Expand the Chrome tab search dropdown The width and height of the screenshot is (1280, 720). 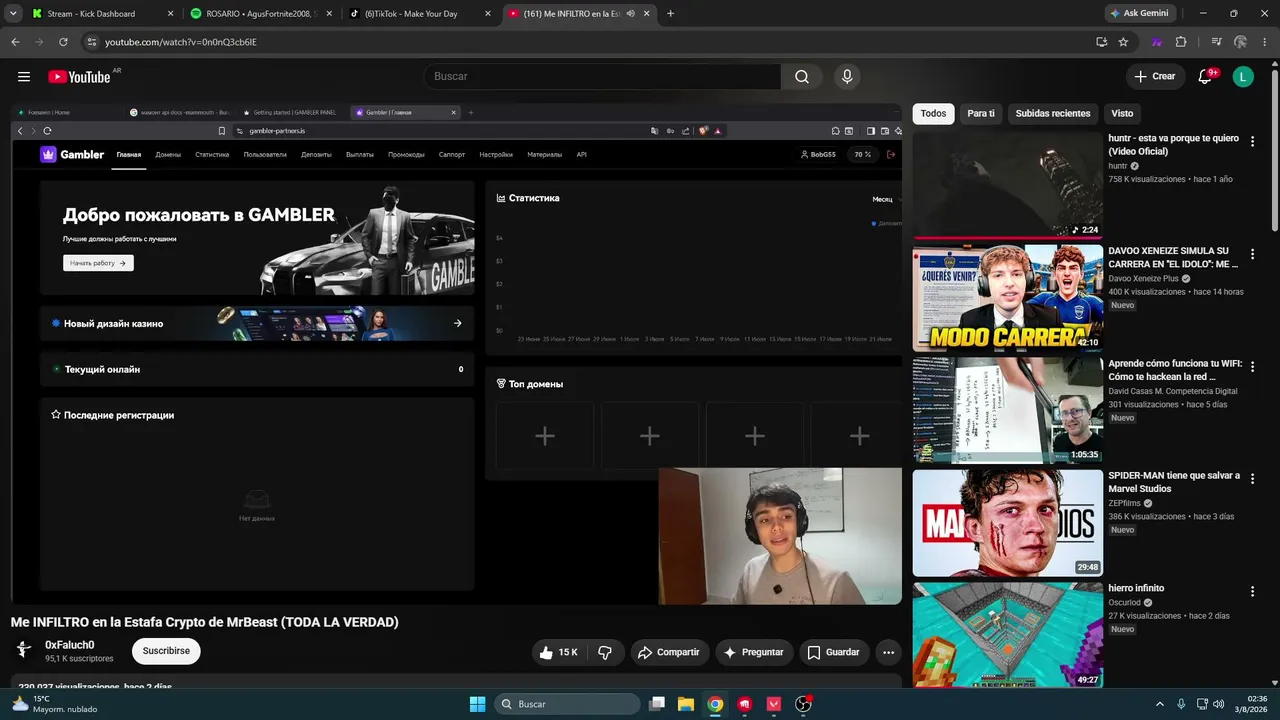(x=13, y=14)
